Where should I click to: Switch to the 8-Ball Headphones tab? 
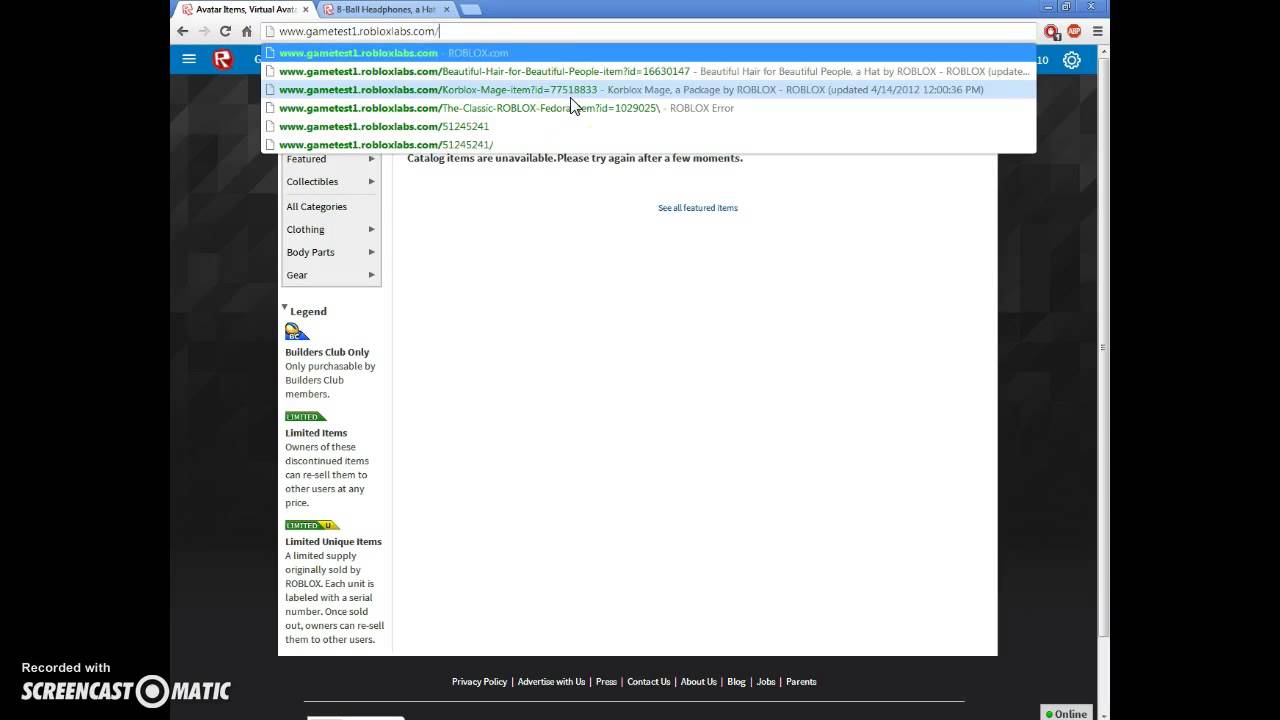(x=385, y=9)
